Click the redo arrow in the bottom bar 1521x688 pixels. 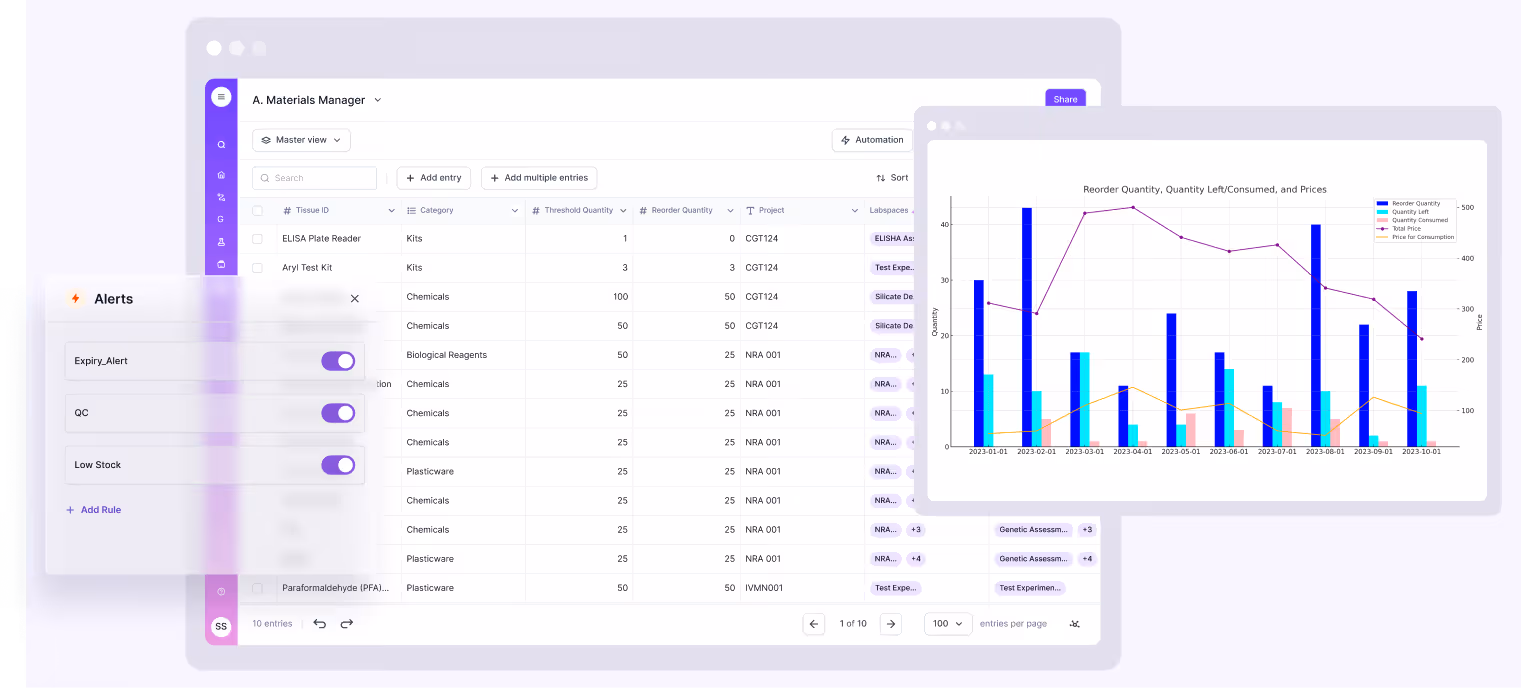(346, 624)
